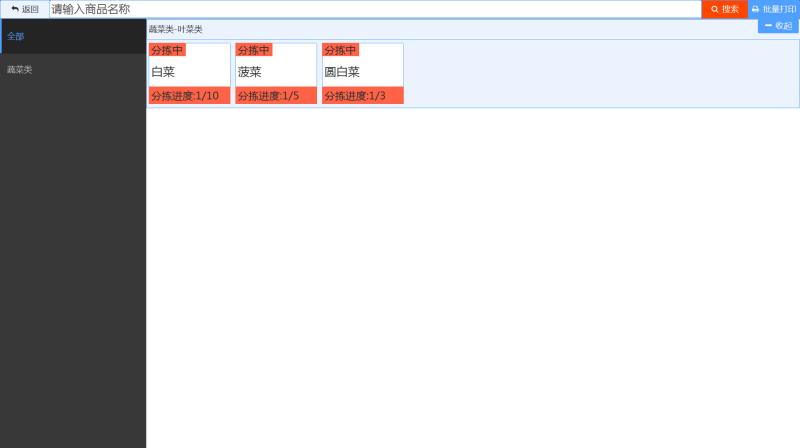Open the 菠菜 product card
The width and height of the screenshot is (800, 448).
276,72
